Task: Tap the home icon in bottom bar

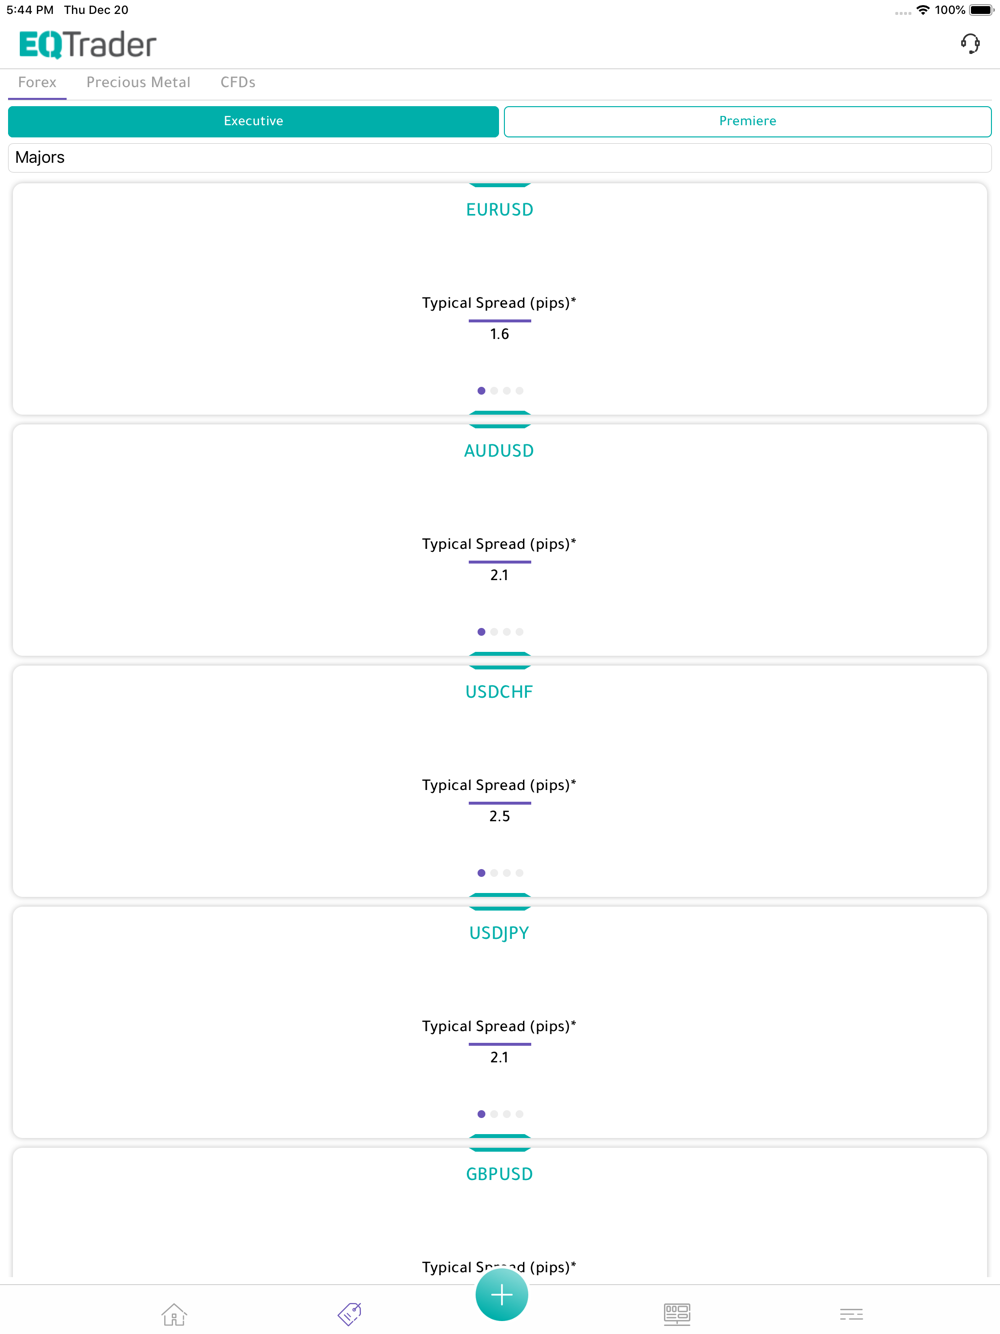Action: coord(174,1314)
